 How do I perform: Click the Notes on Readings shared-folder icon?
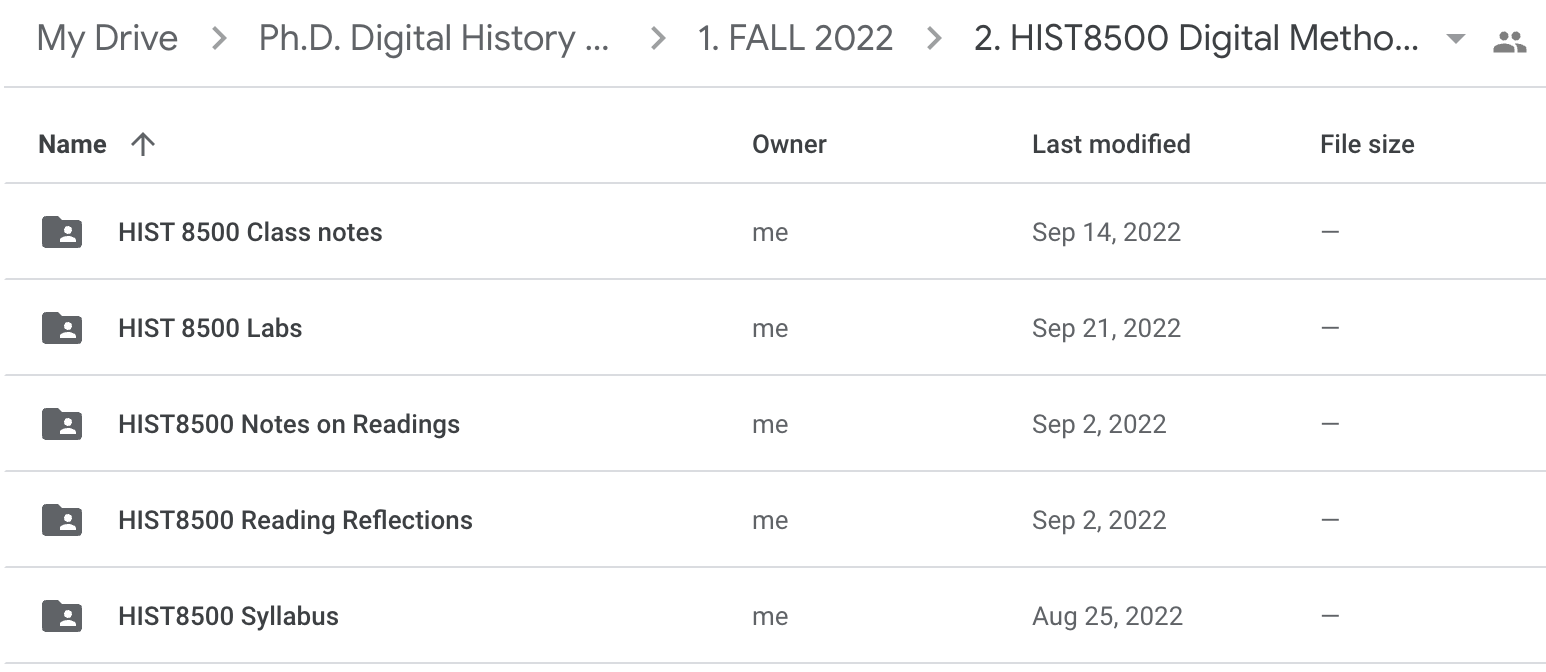point(62,424)
